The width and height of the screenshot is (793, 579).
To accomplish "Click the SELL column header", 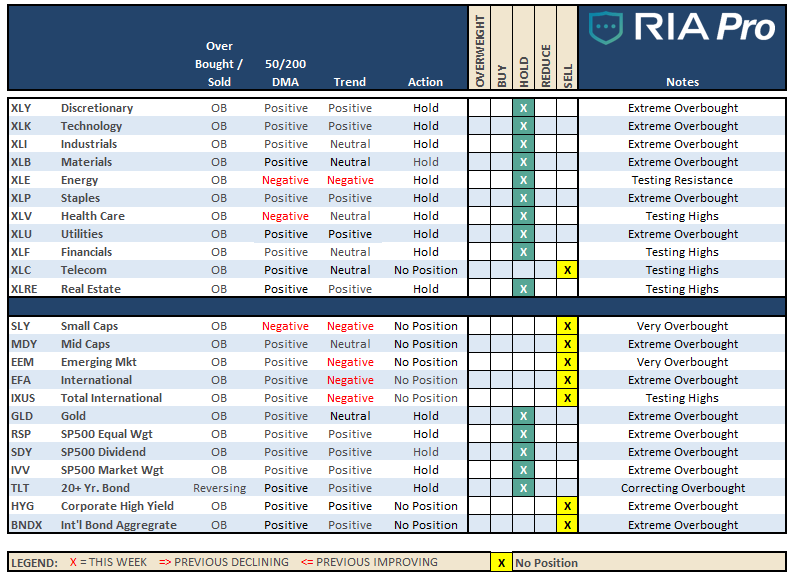I will pyautogui.click(x=567, y=49).
